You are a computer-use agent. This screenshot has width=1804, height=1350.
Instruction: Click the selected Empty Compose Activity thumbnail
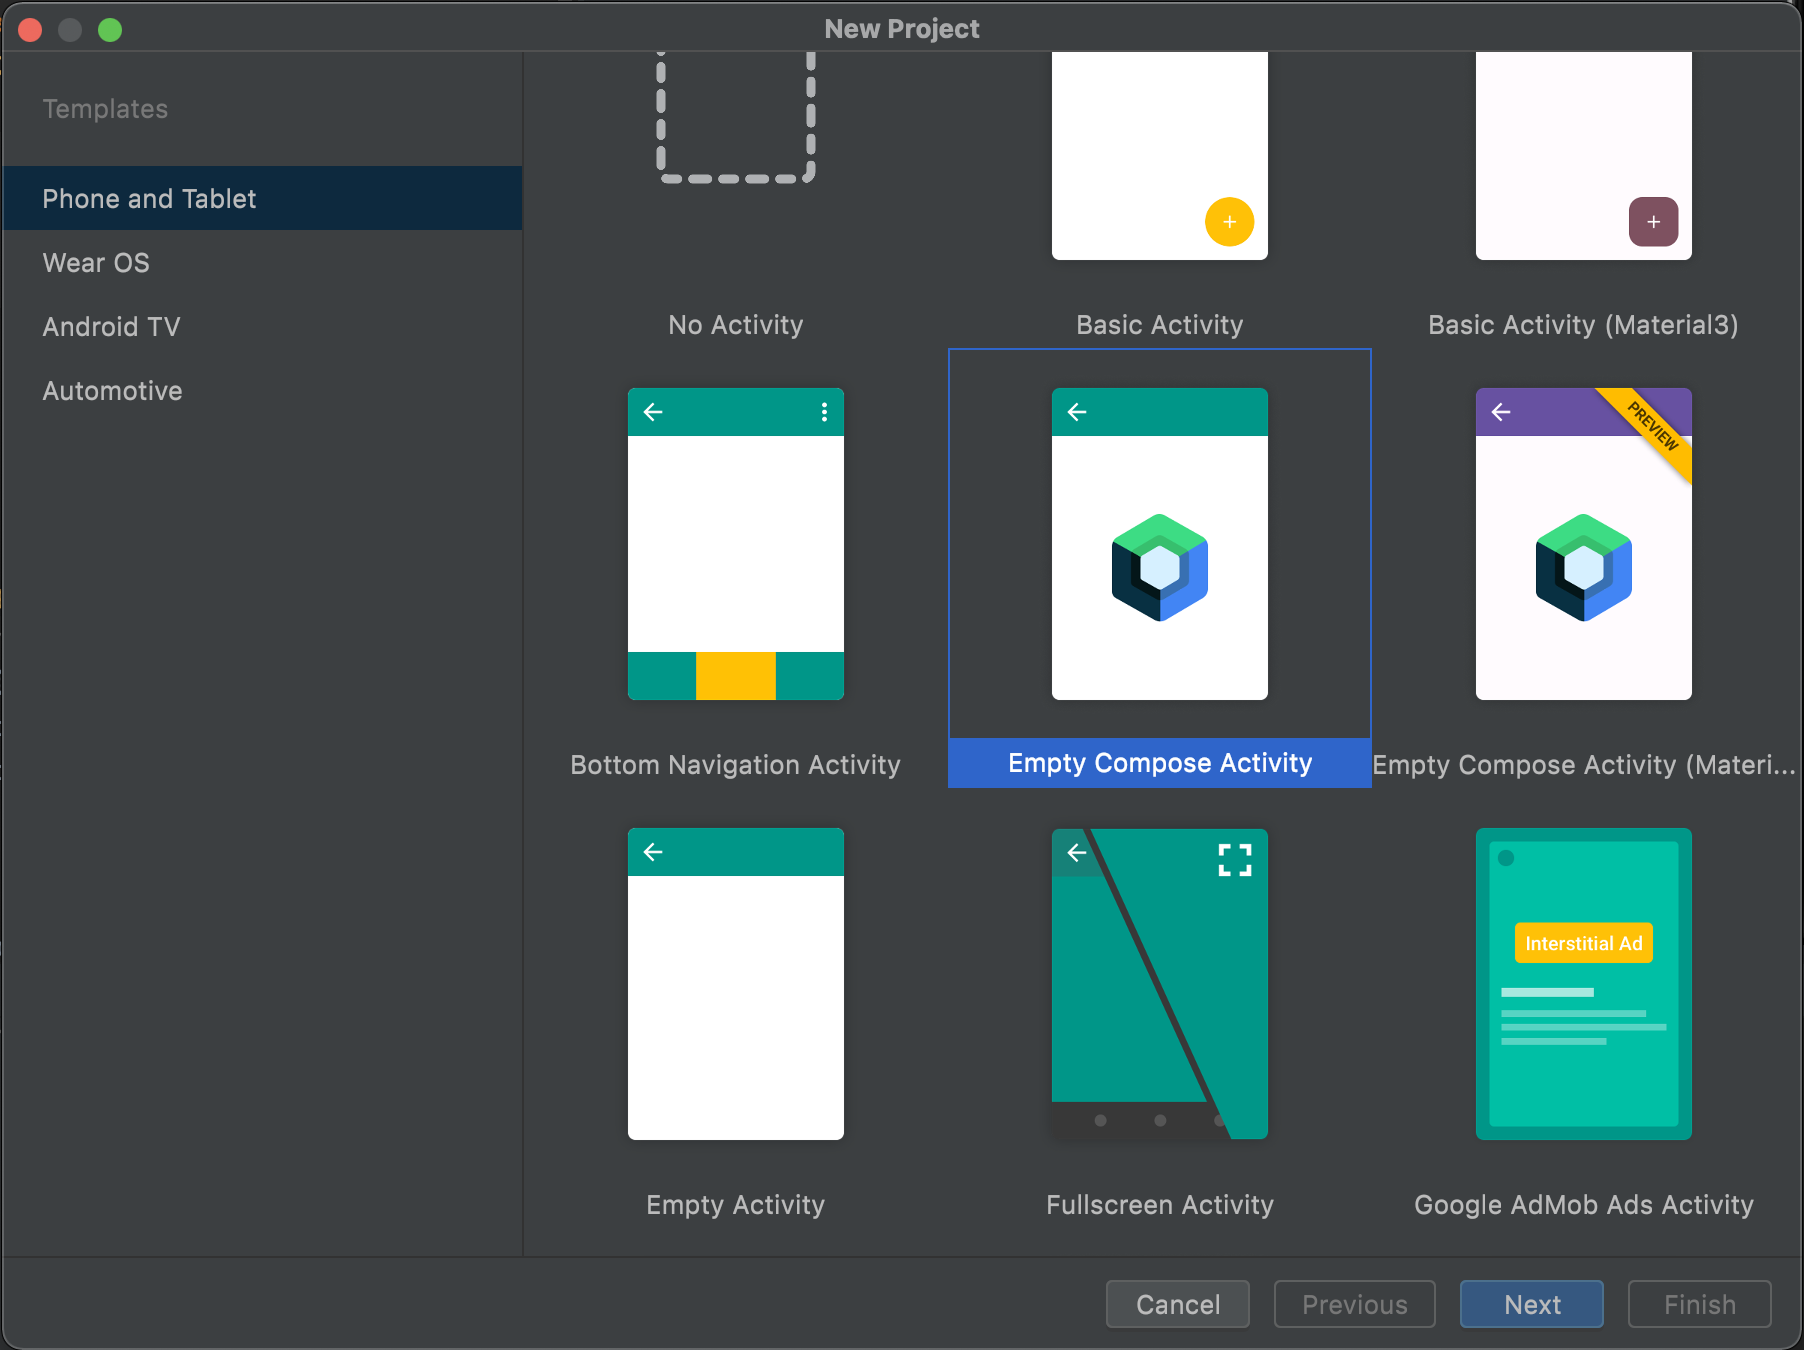[1160, 544]
